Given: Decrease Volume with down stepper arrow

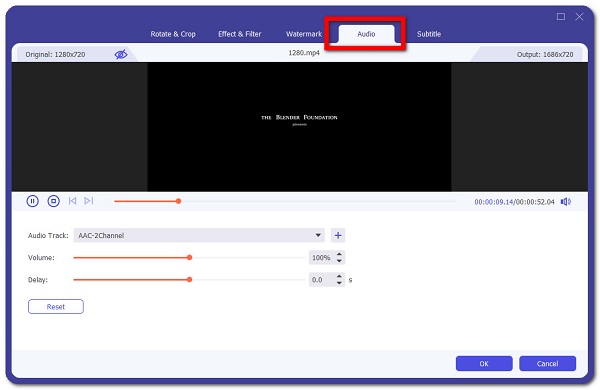Looking at the screenshot, I should [x=339, y=261].
